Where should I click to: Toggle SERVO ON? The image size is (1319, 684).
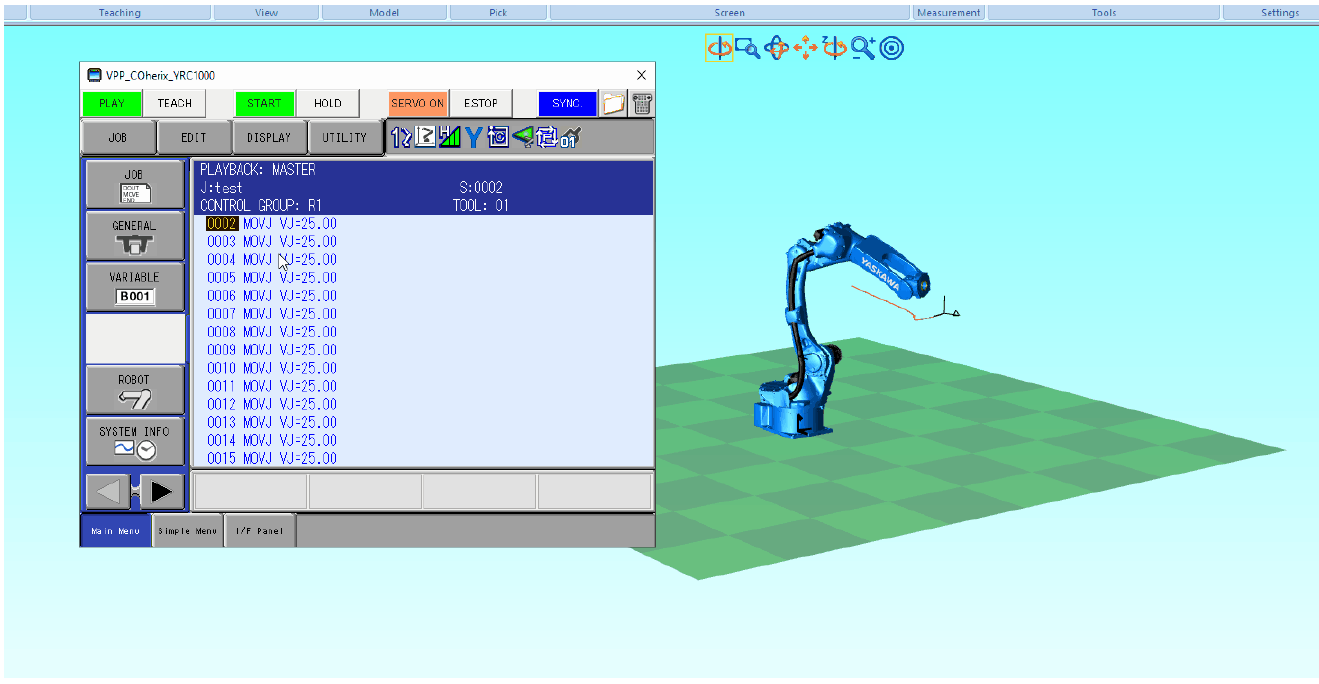point(418,103)
